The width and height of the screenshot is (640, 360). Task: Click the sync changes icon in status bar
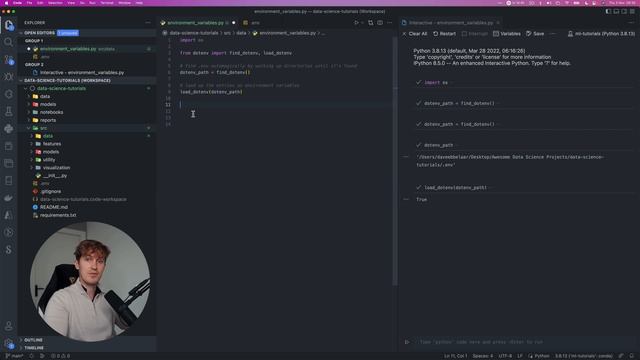31,356
